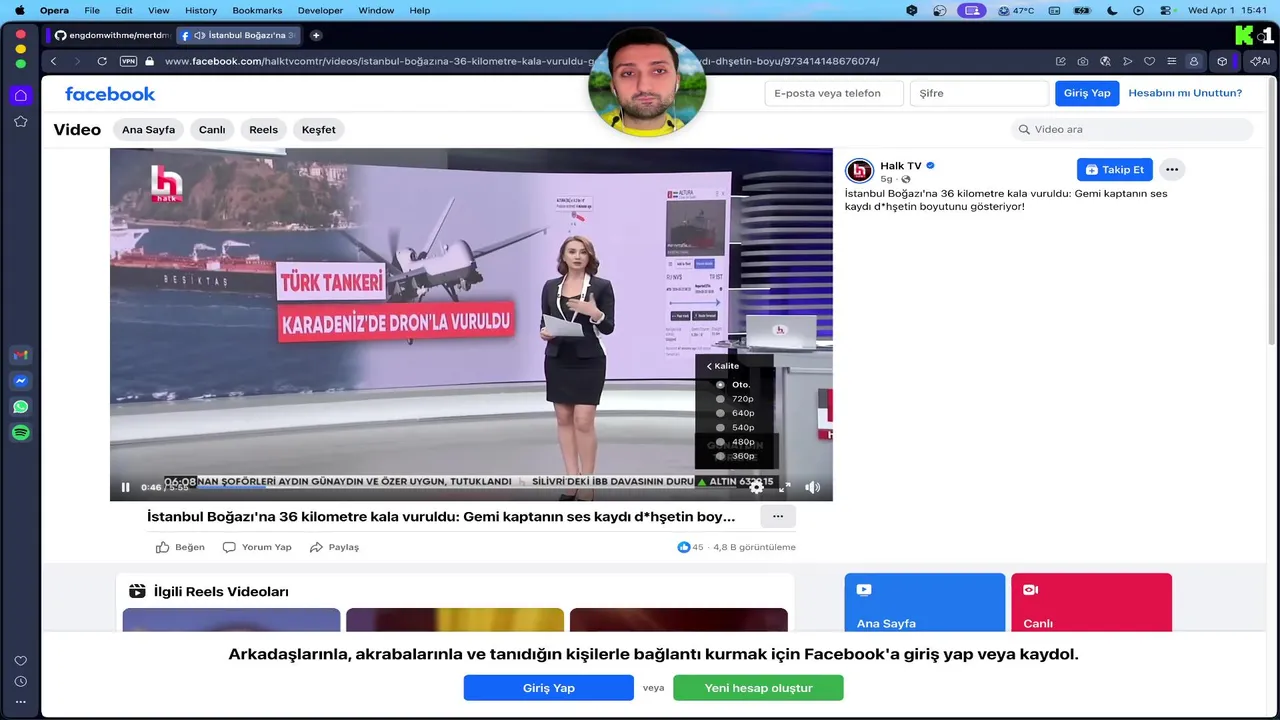Focus the Şifre password field

979,93
